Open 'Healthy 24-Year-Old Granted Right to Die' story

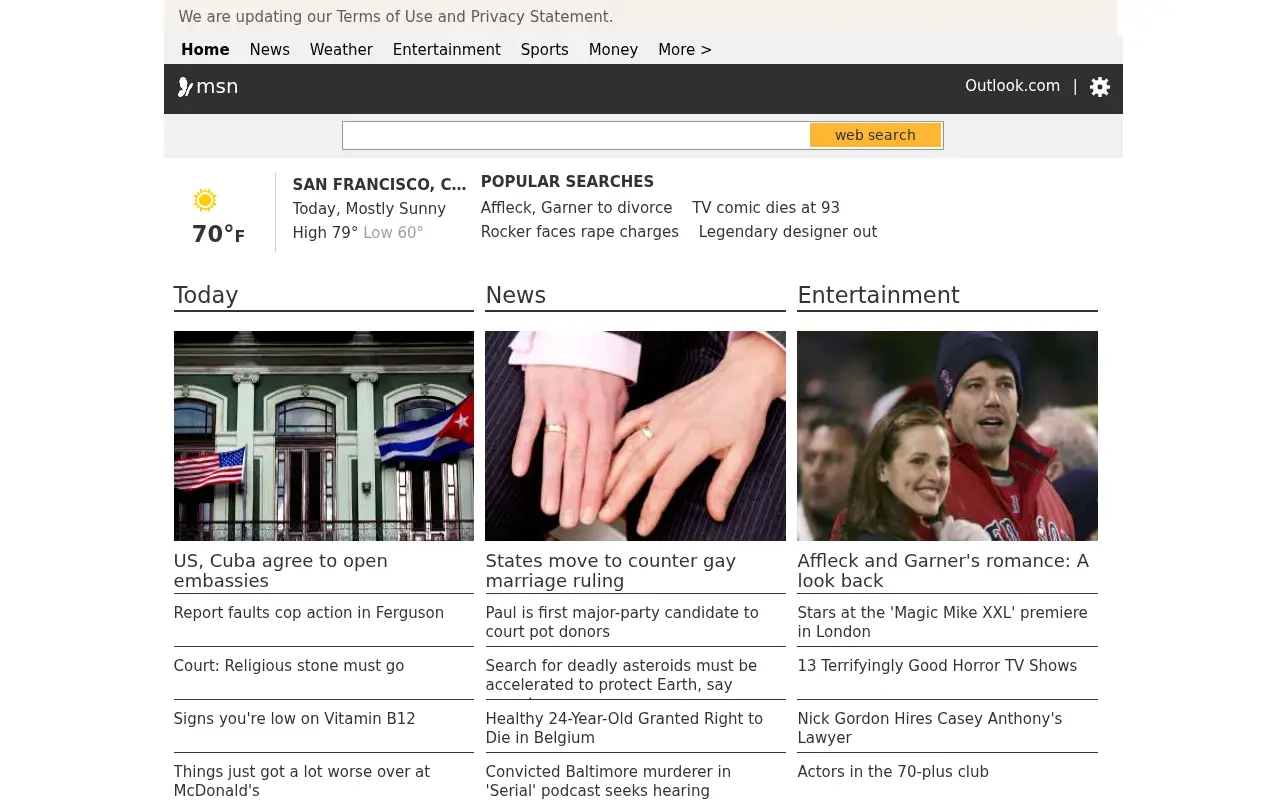624,728
